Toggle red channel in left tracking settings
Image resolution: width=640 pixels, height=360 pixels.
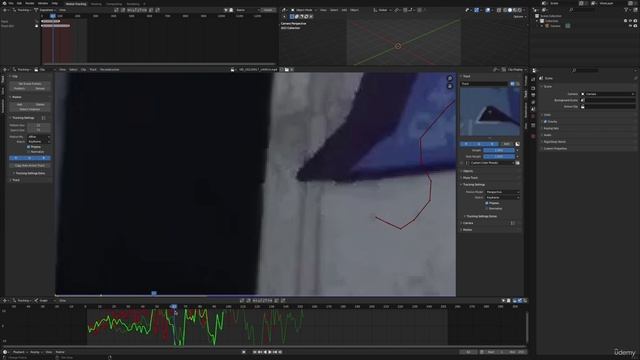[x=16, y=158]
